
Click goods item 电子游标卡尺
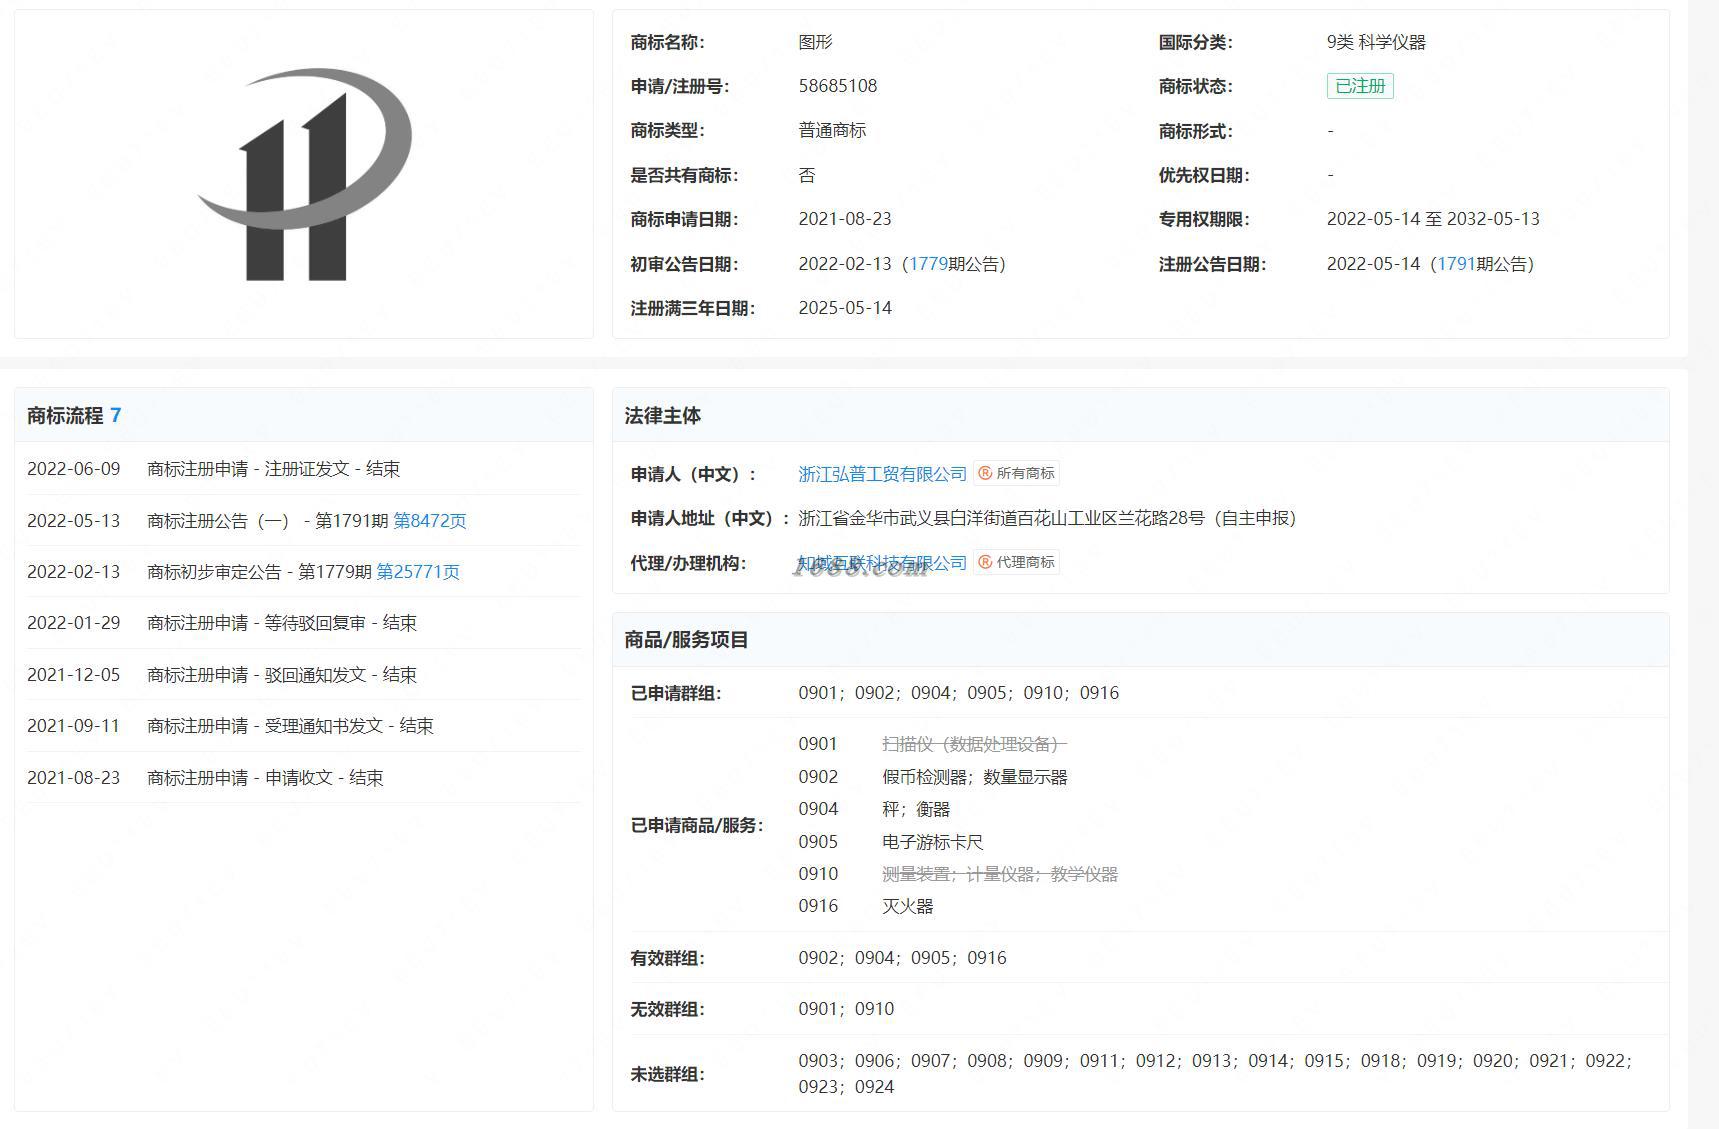[x=933, y=842]
